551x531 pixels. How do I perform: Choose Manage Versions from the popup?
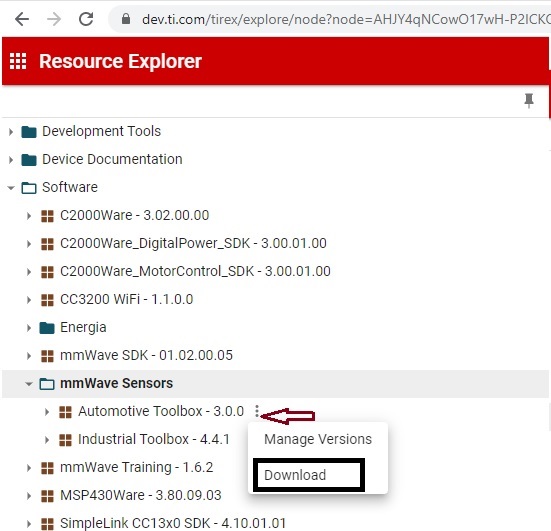pyautogui.click(x=318, y=439)
